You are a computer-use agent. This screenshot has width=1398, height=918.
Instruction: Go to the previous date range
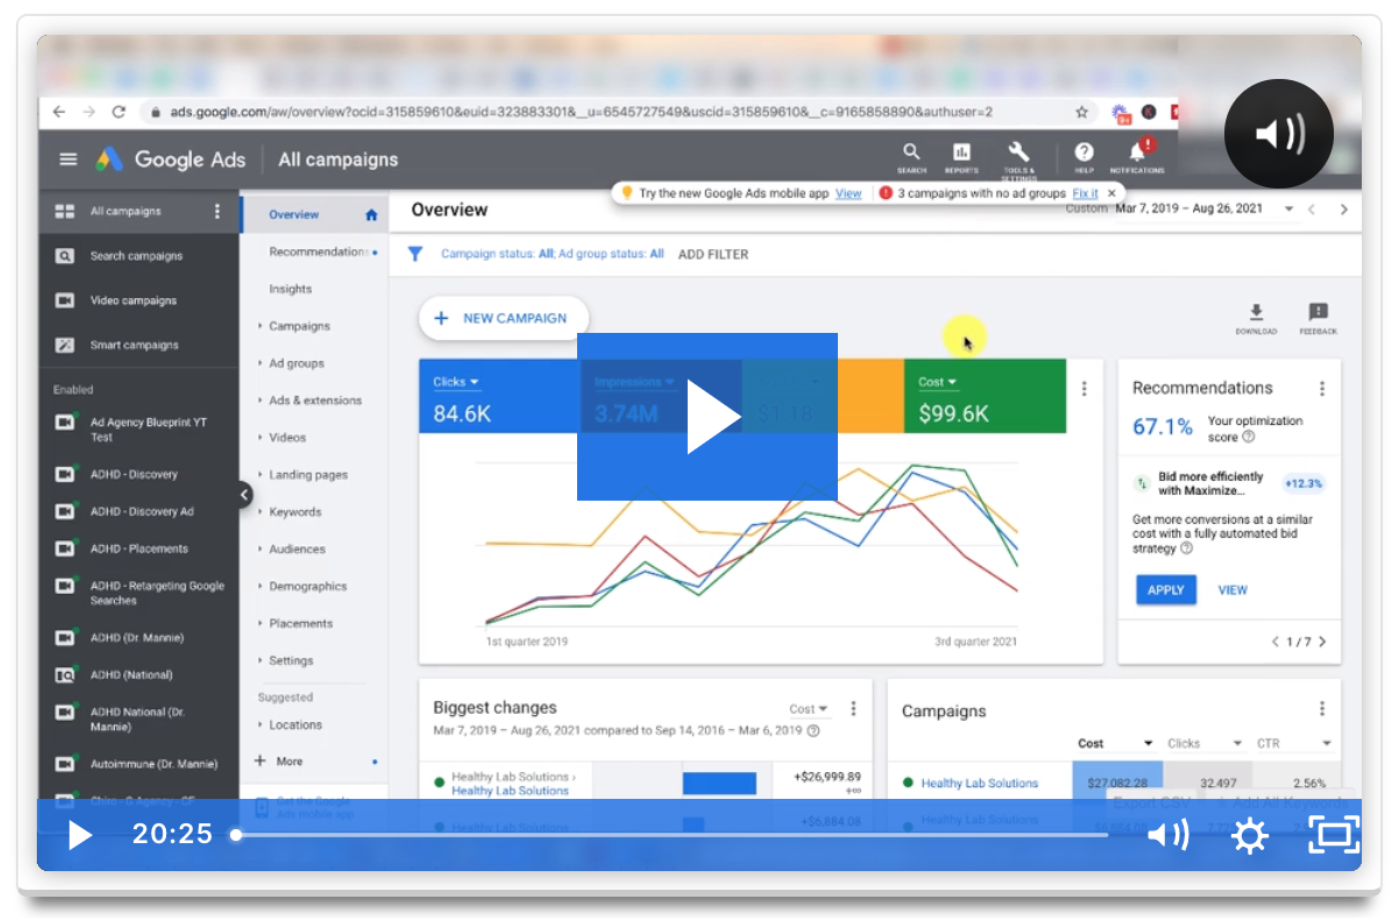1312,209
